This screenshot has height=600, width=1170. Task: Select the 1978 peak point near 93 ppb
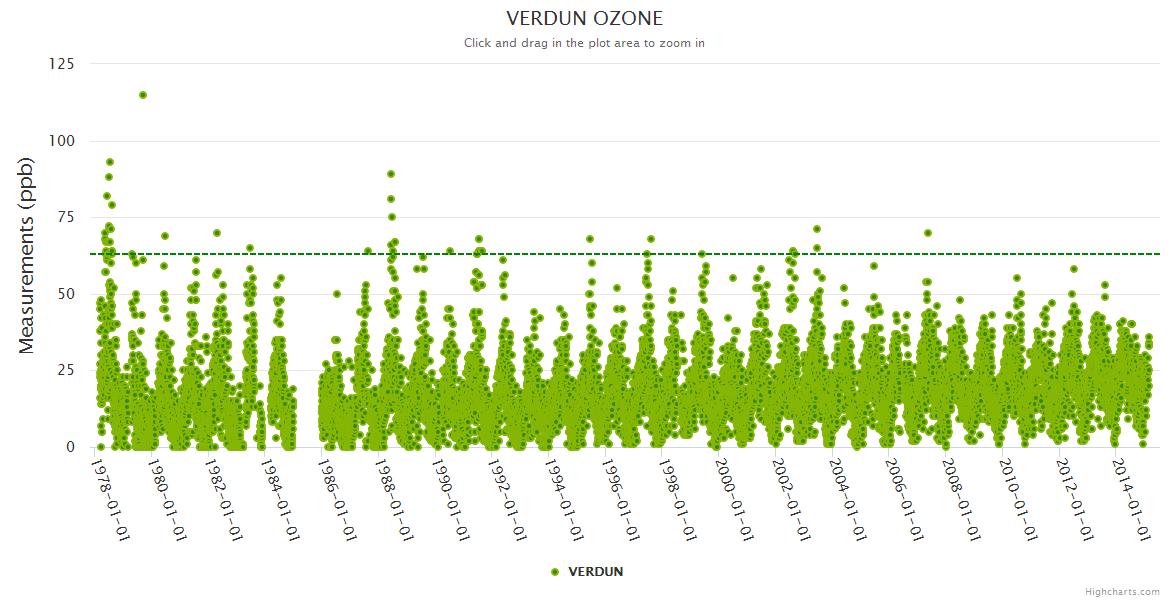tap(110, 162)
